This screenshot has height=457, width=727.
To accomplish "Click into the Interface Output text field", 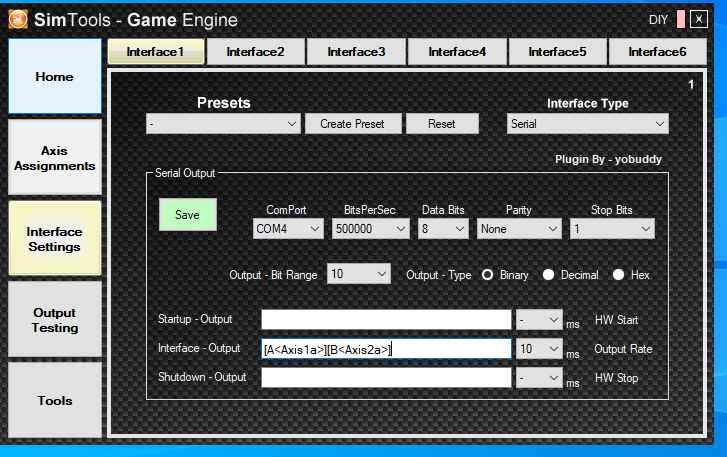I will pyautogui.click(x=386, y=349).
